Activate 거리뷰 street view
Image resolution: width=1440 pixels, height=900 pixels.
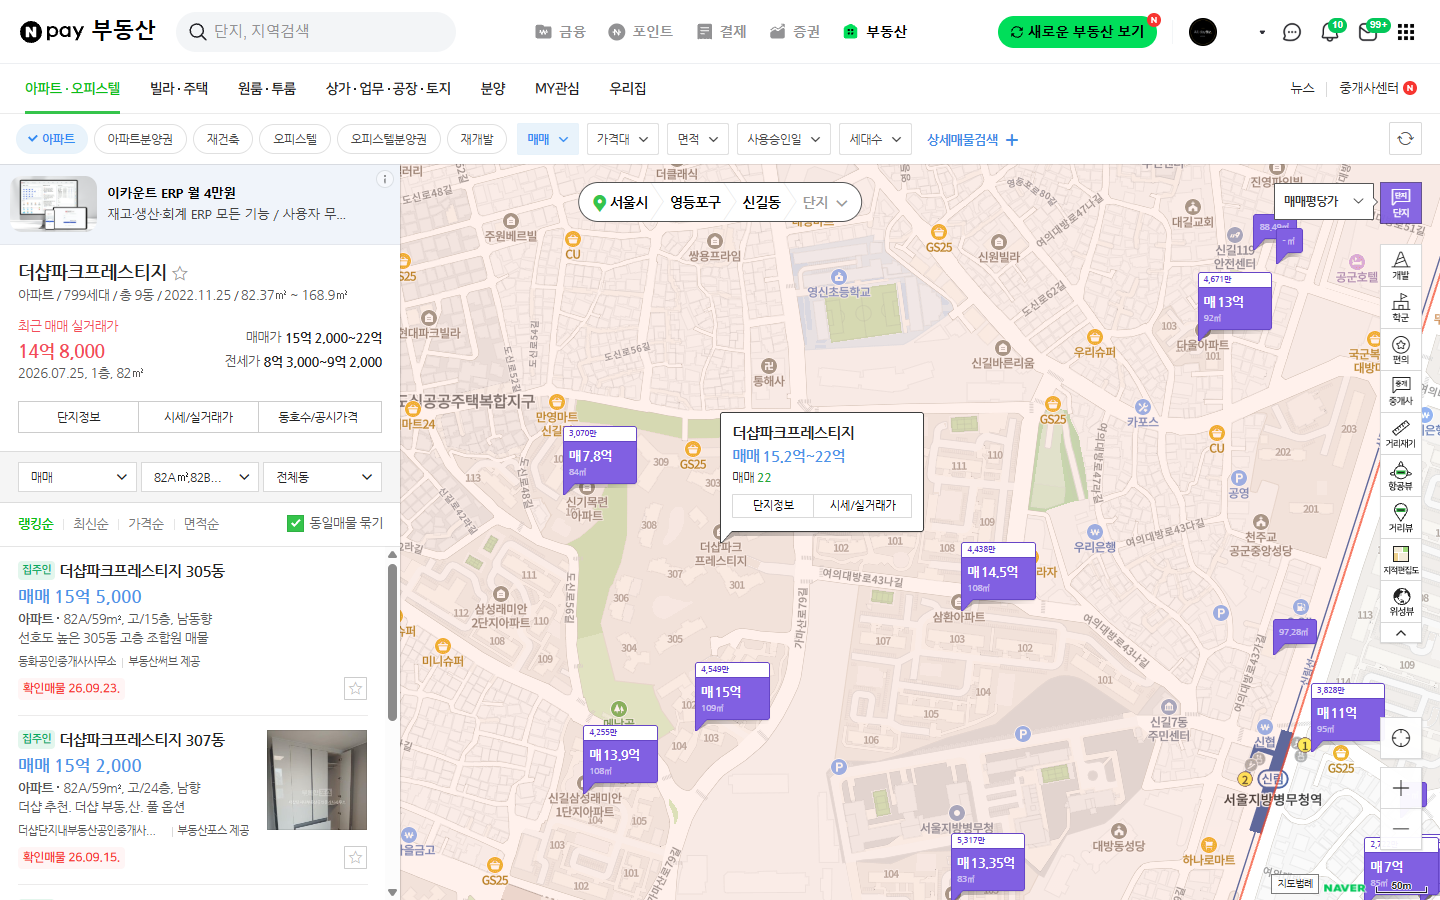[x=1400, y=518]
